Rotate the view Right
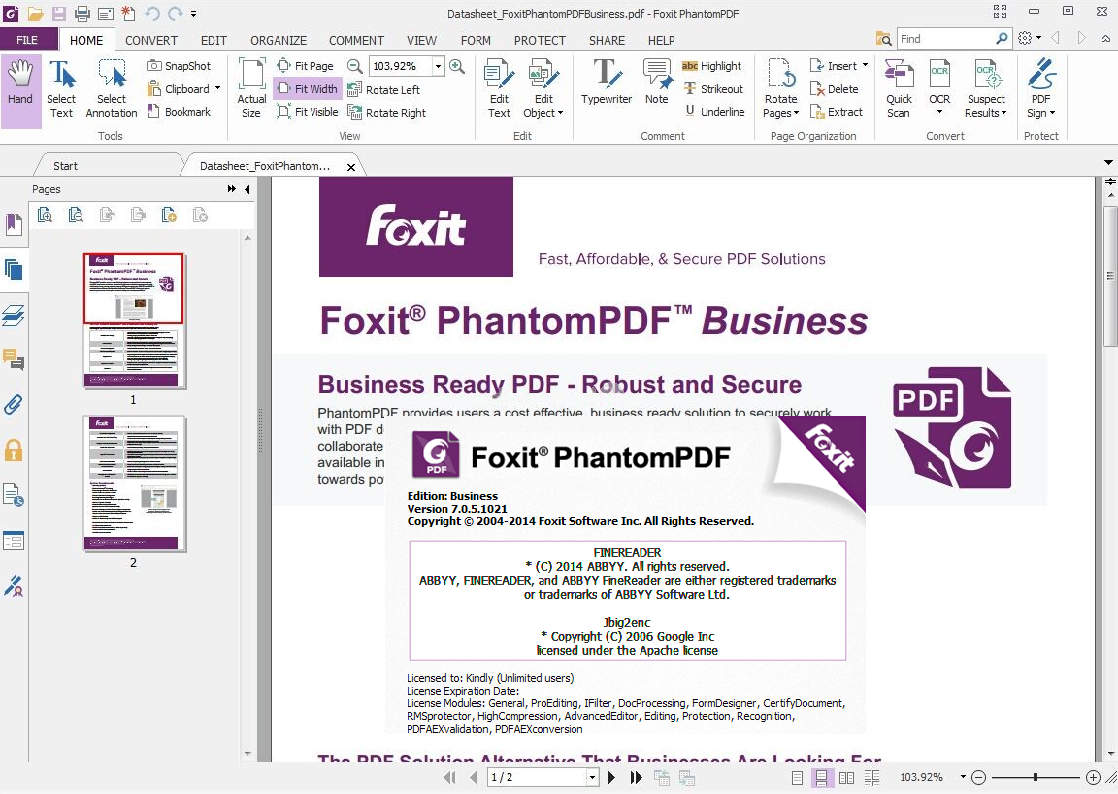This screenshot has height=794, width=1118. click(386, 113)
